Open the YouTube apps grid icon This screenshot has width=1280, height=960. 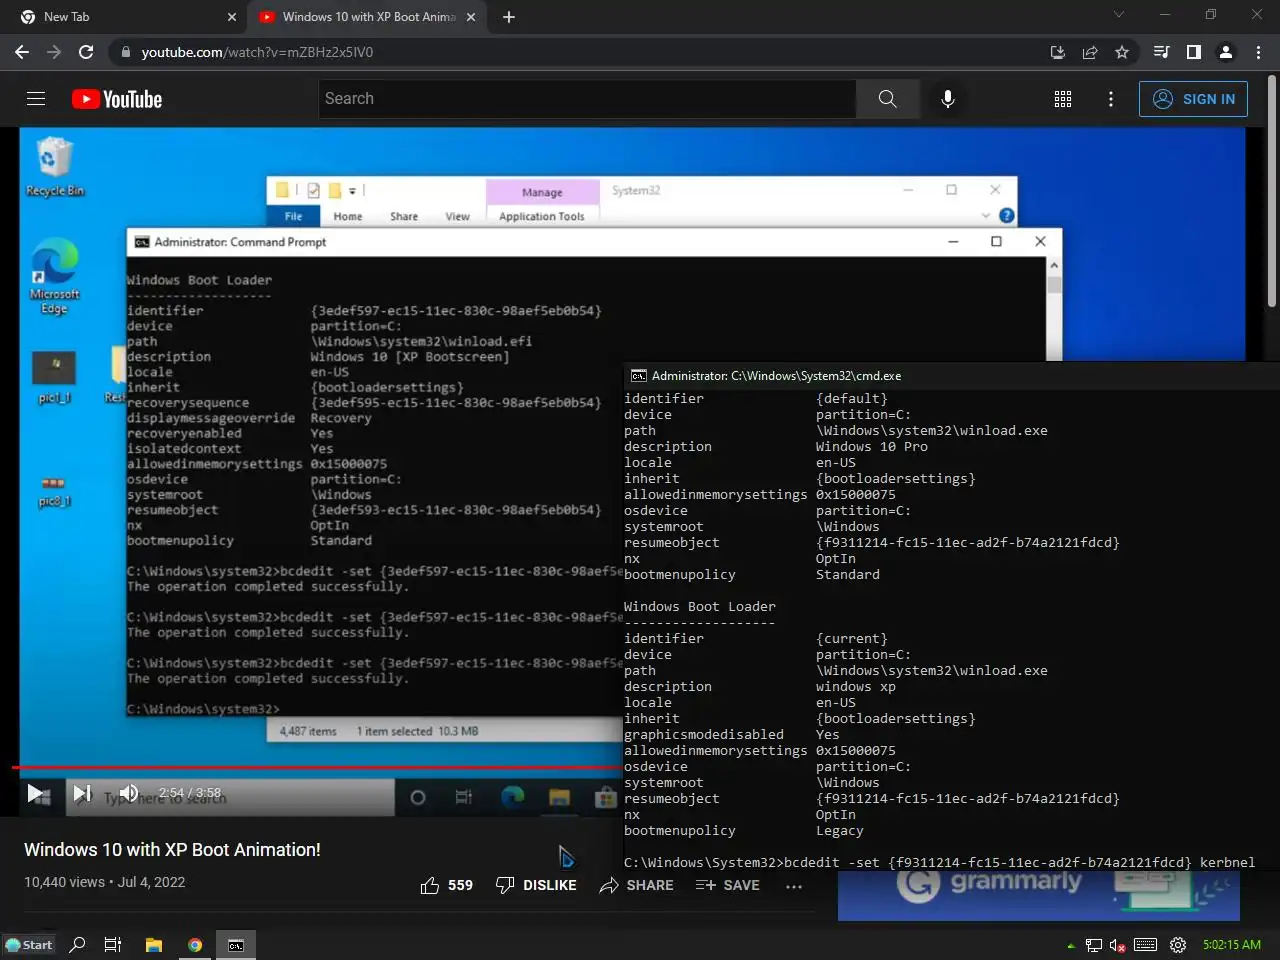tap(1063, 99)
